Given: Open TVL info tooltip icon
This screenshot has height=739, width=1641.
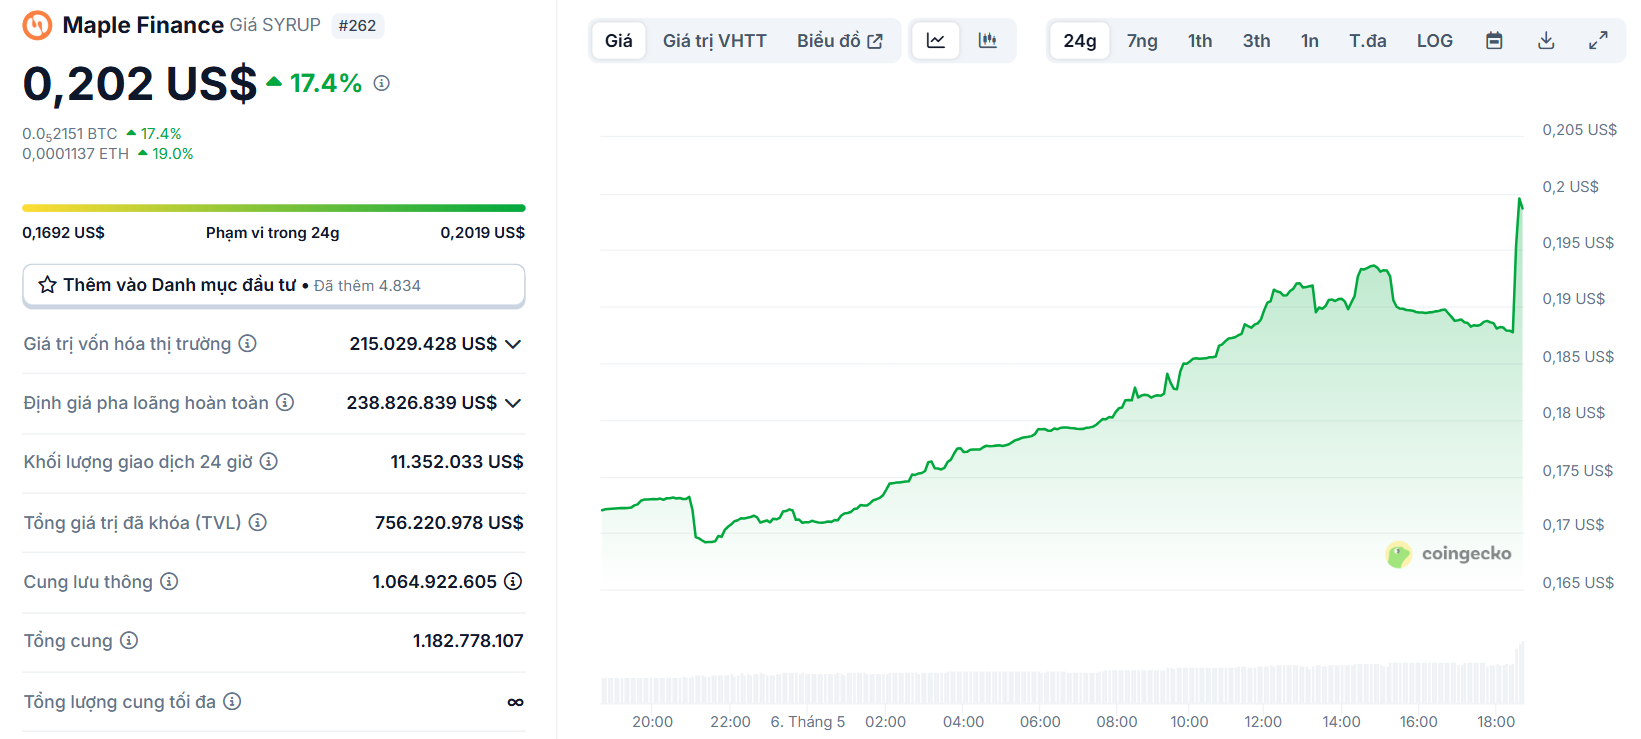Looking at the screenshot, I should coord(258,522).
